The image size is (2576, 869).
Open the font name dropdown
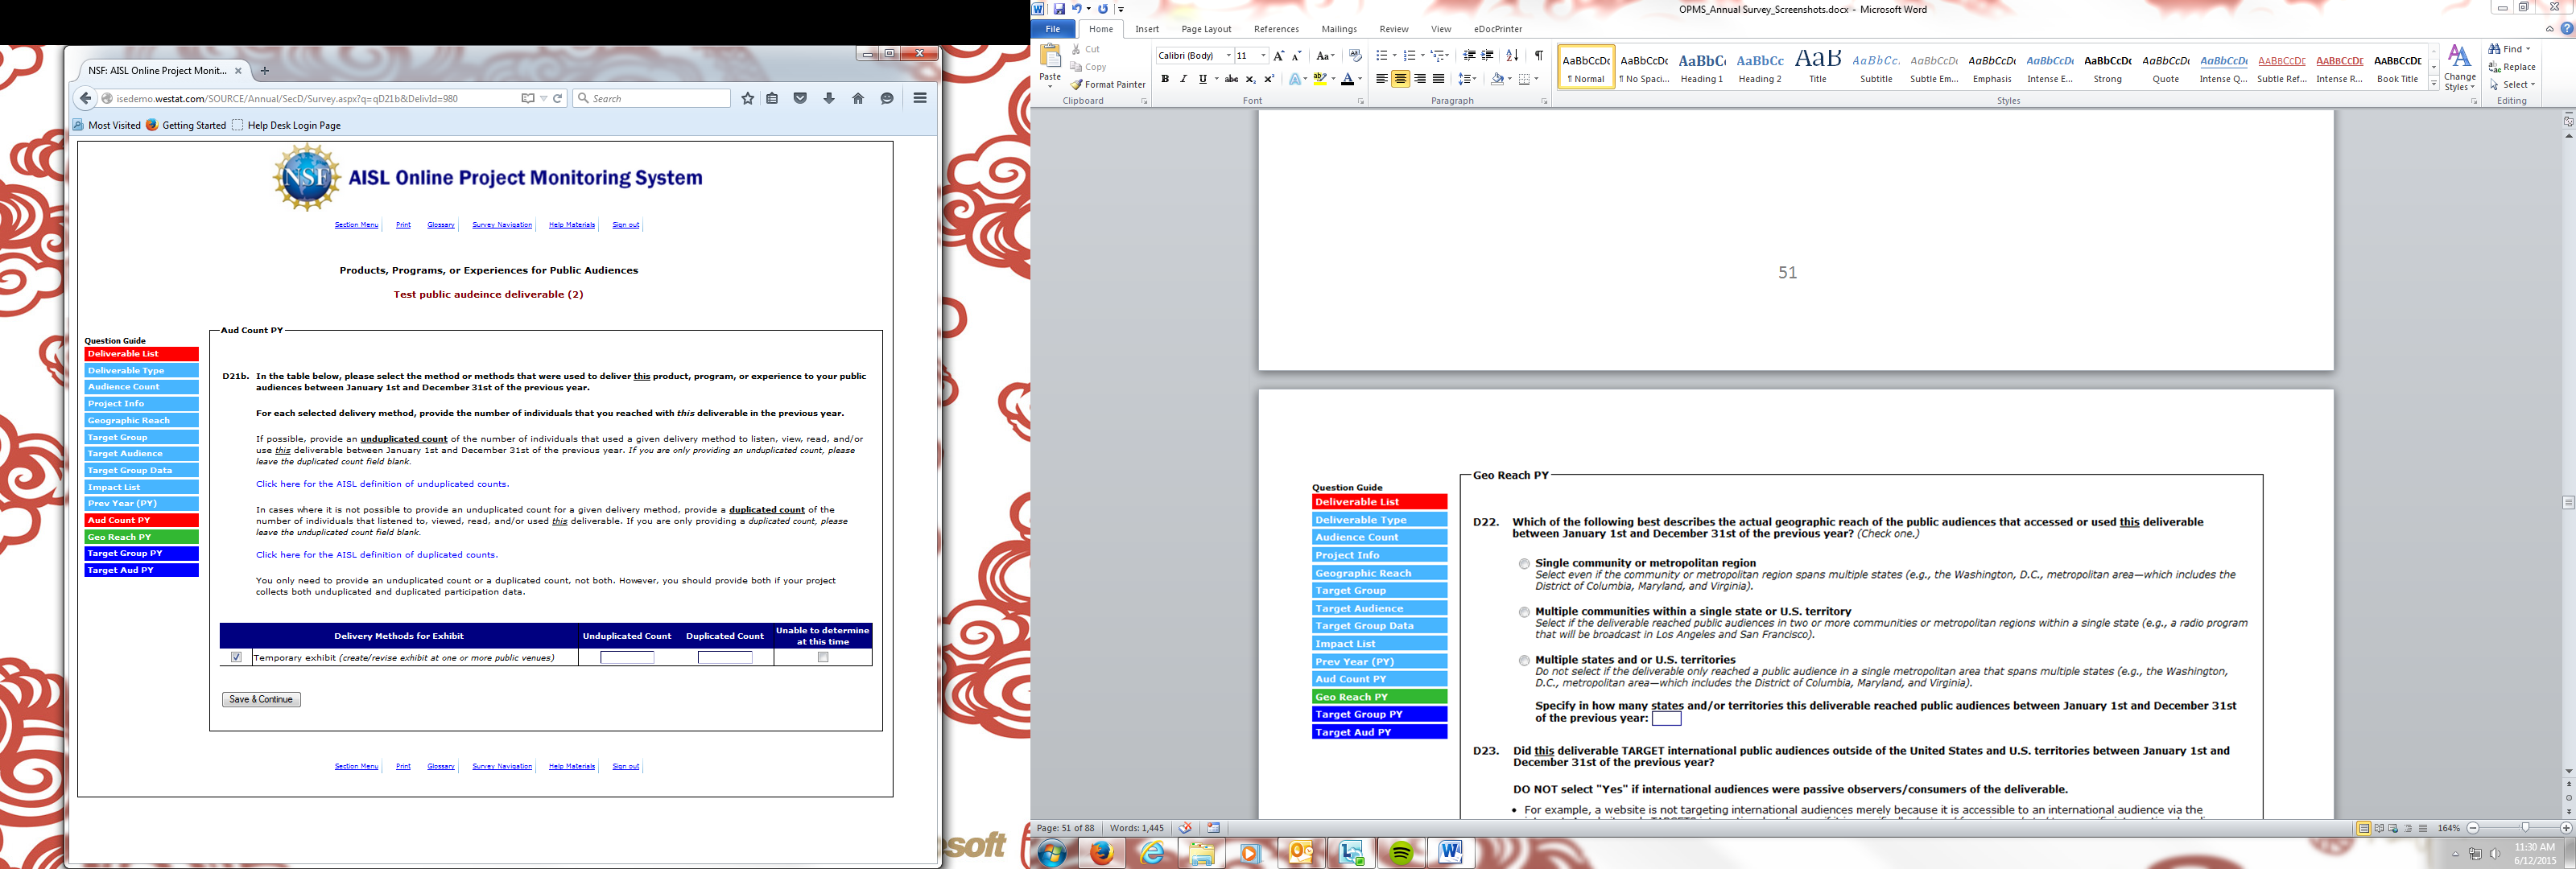point(1228,56)
